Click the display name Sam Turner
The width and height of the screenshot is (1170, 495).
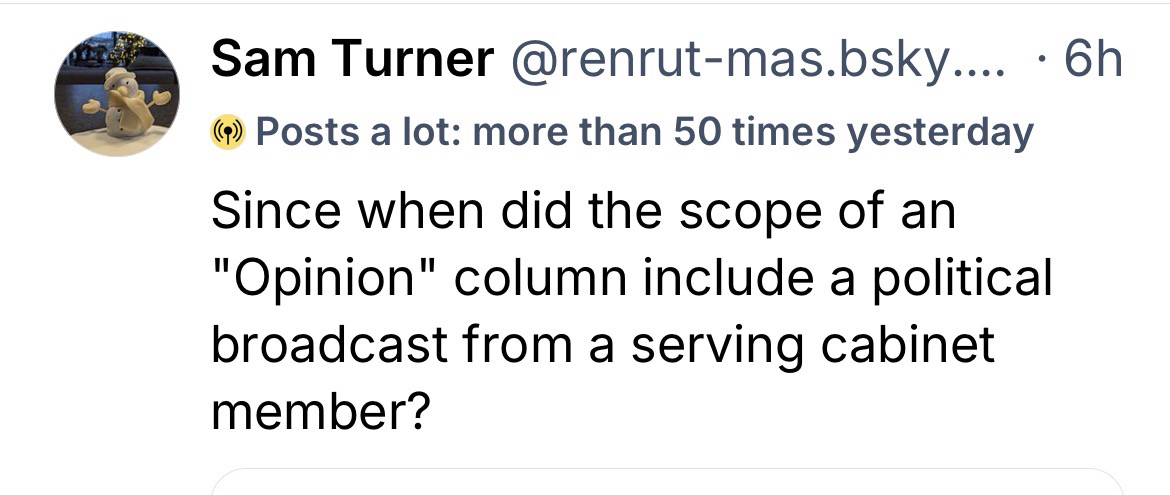pos(352,62)
